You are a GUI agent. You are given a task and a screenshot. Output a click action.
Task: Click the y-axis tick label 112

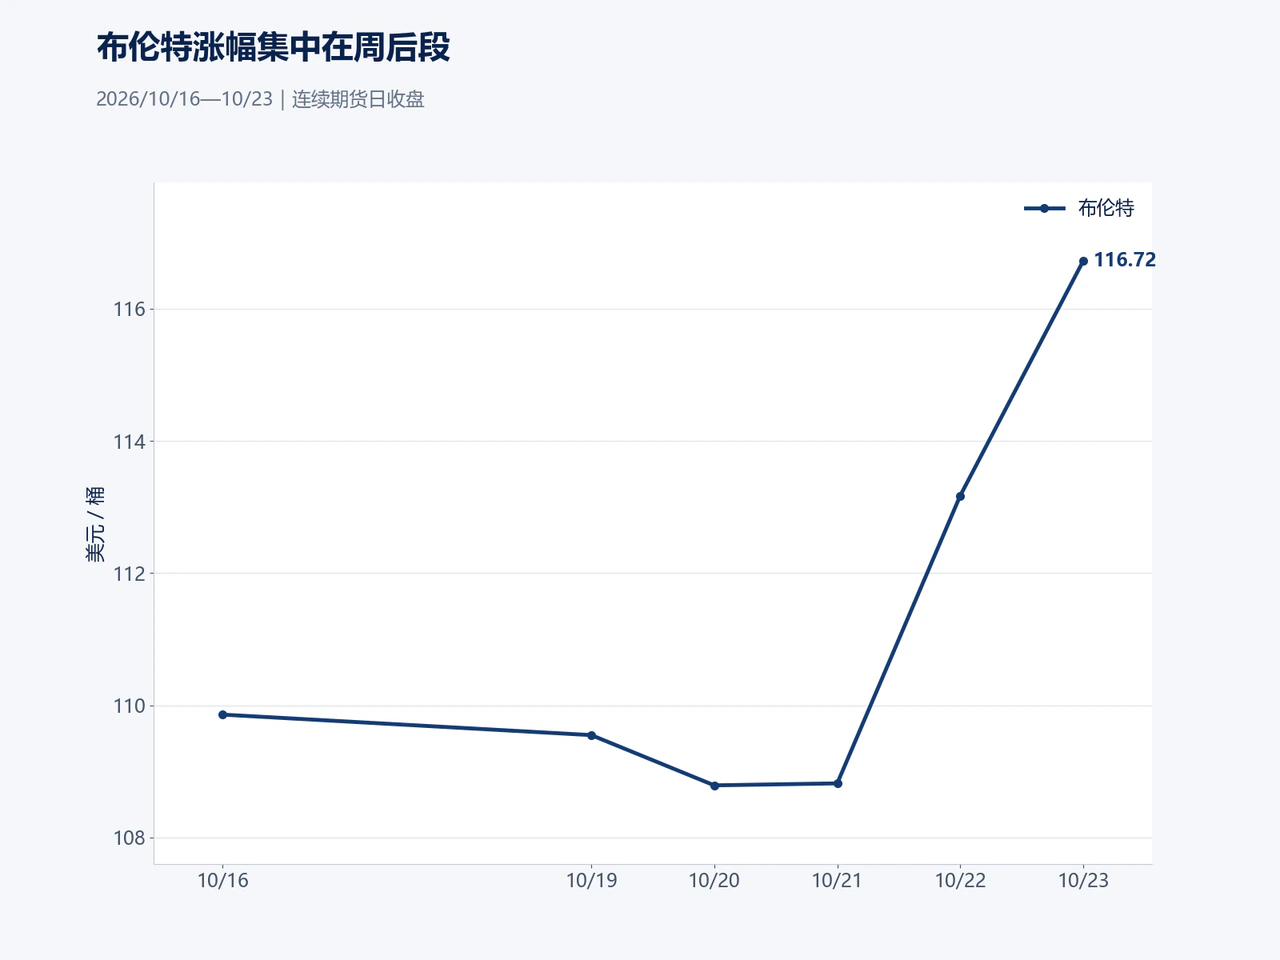click(x=129, y=574)
